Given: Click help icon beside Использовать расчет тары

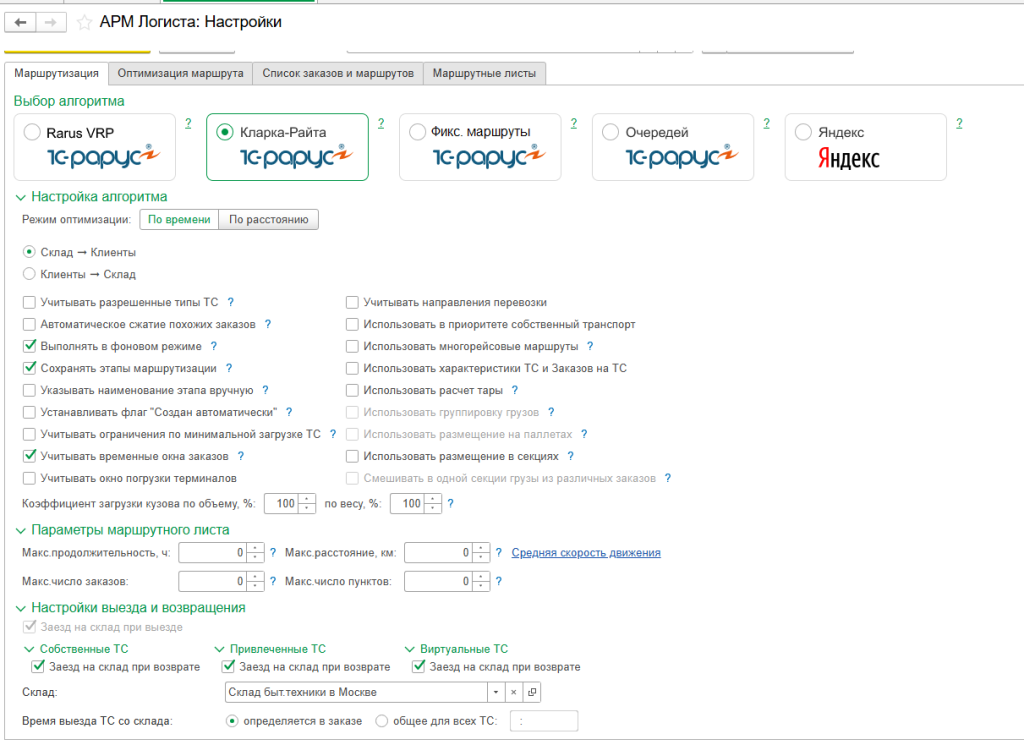Looking at the screenshot, I should point(515,390).
